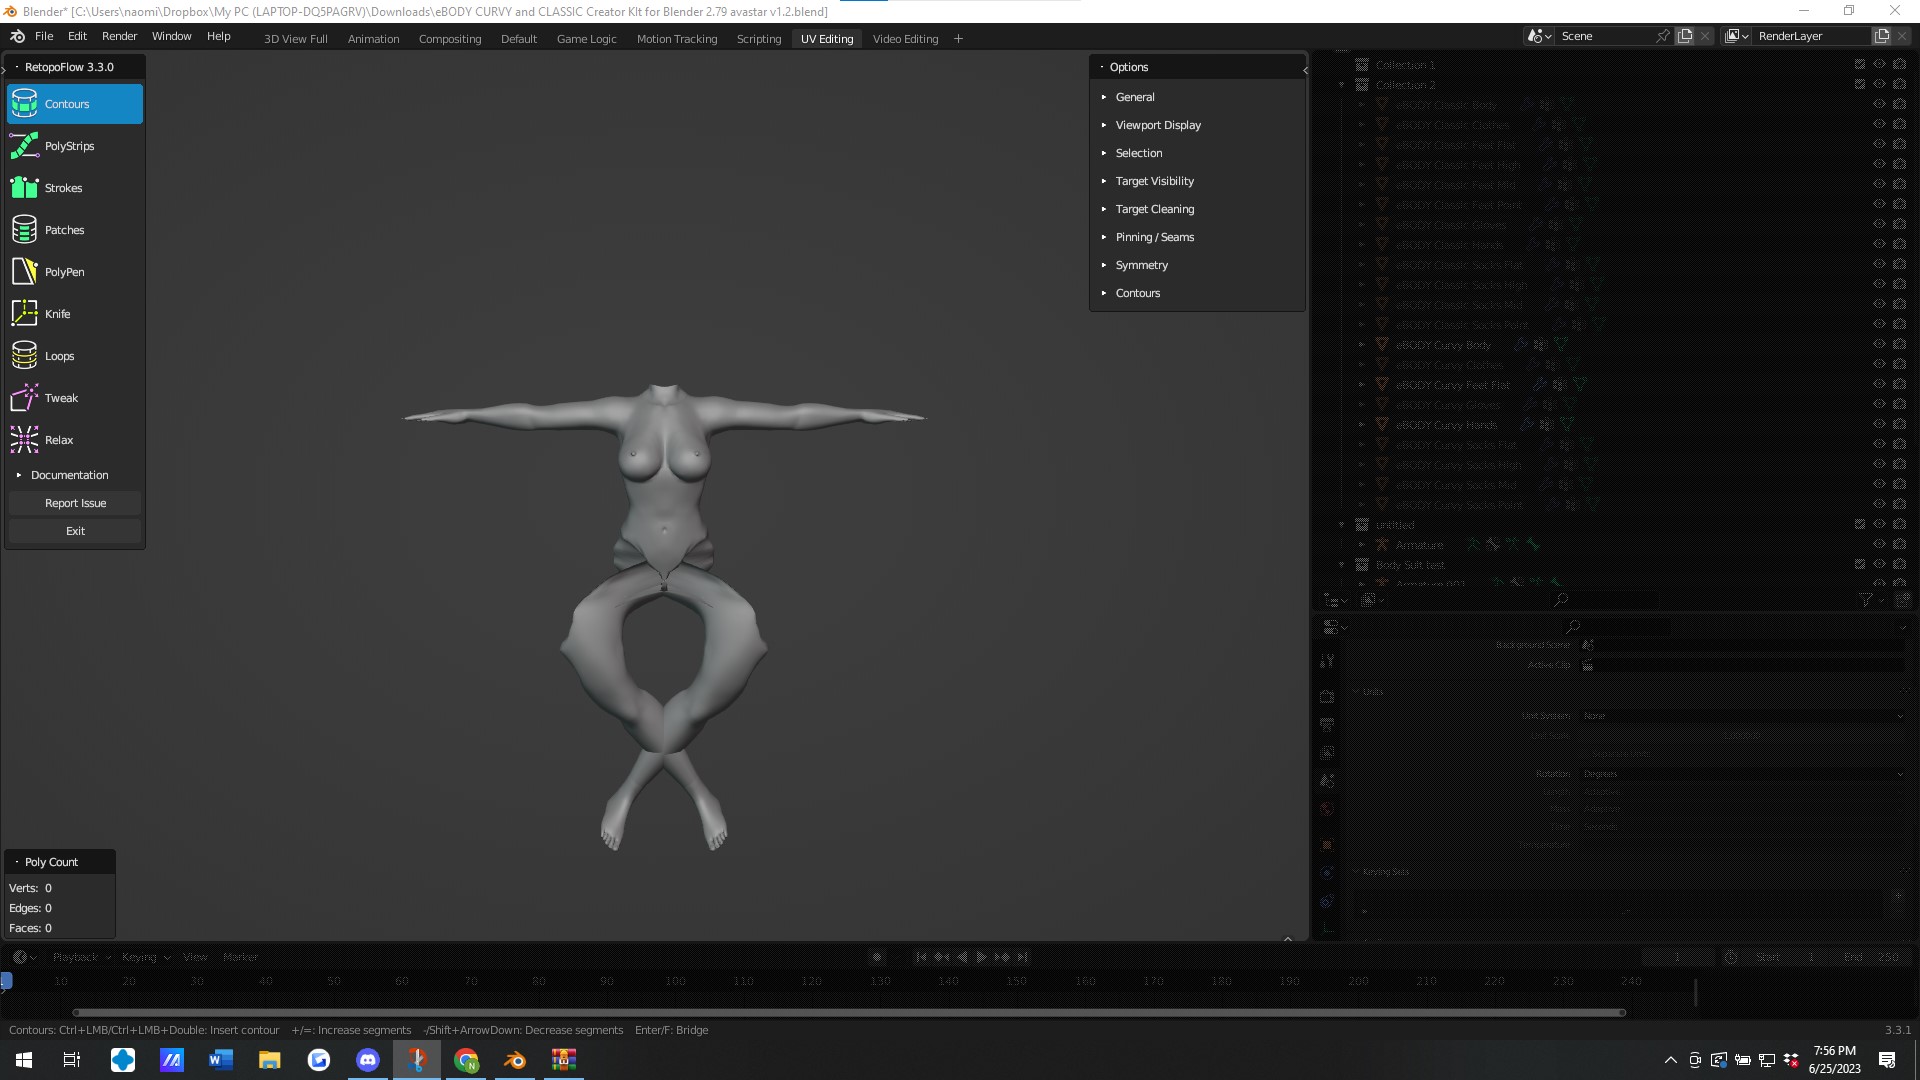This screenshot has width=1920, height=1080.
Task: Expand the Symmetry options section
Action: (x=1141, y=265)
